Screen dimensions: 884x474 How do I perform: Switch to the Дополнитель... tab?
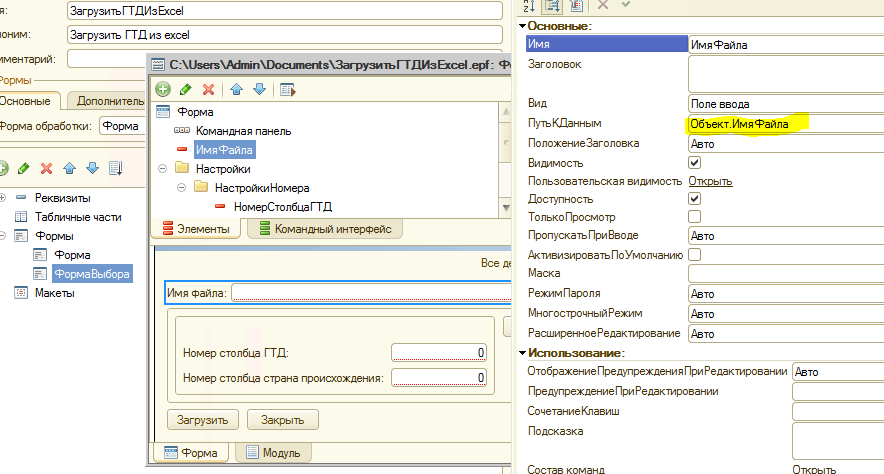point(107,101)
